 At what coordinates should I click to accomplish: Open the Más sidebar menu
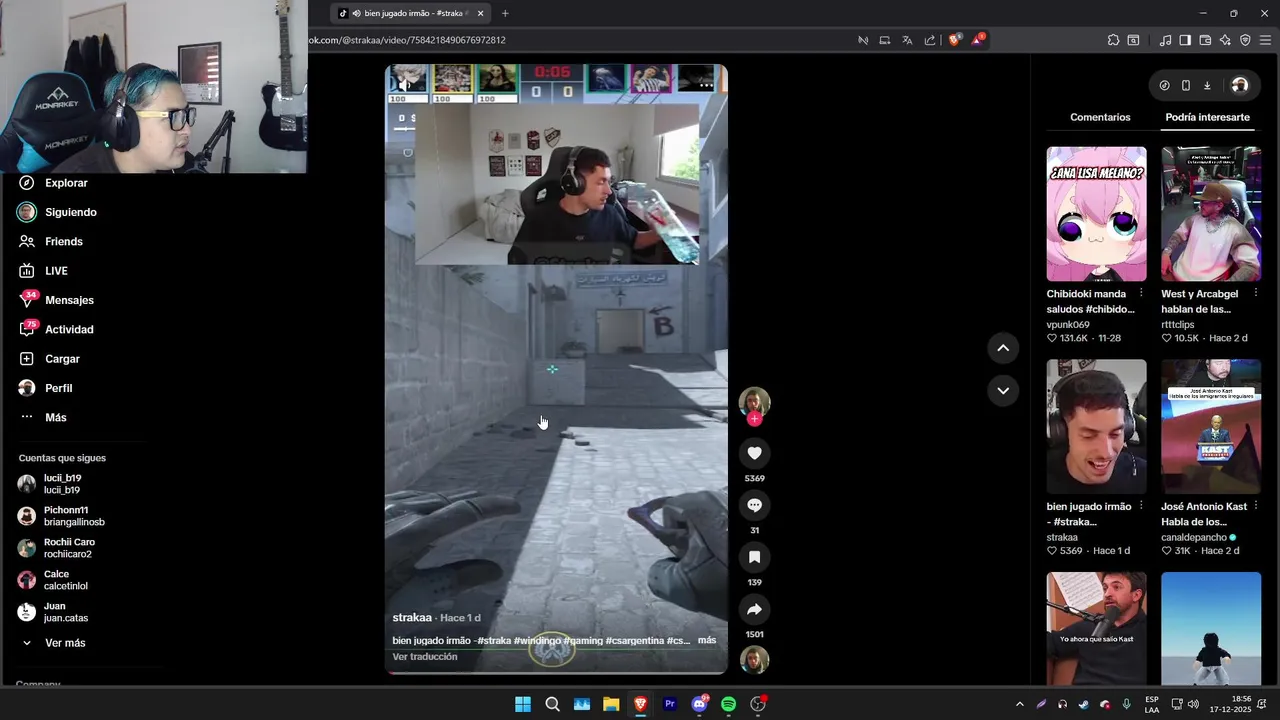[55, 417]
